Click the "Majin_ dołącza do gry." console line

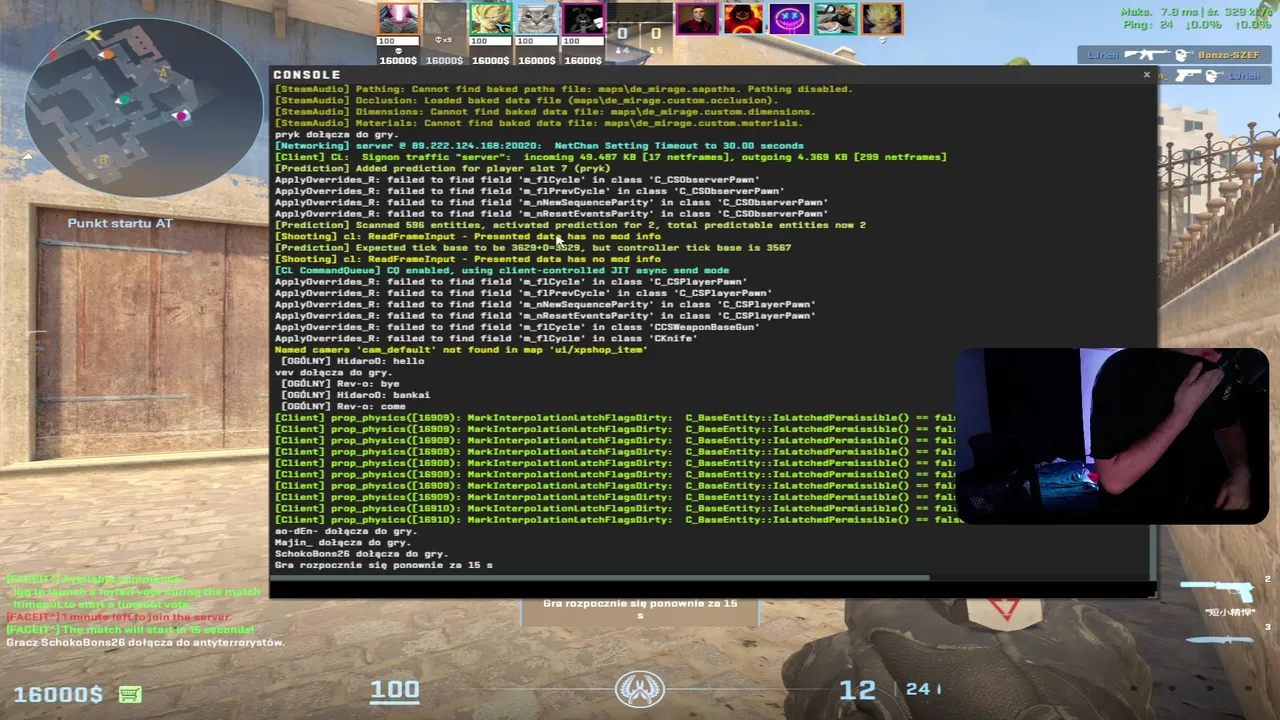tap(345, 543)
